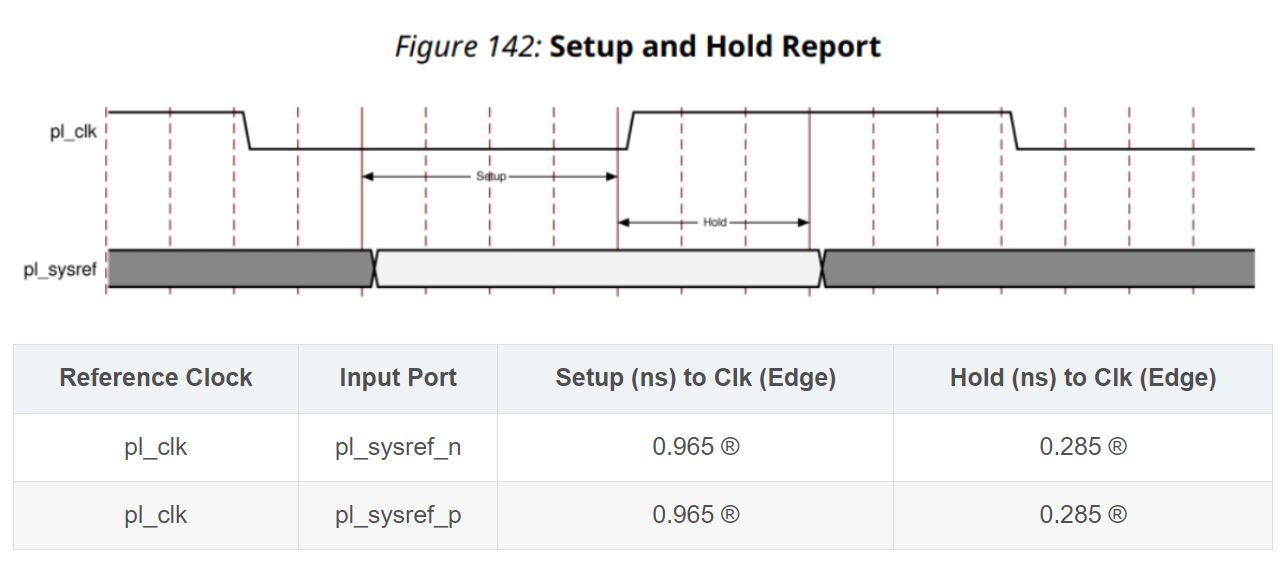Click the Hold (ns) to Clk (Edge) header
Viewport: 1284px width, 569px height.
tap(1083, 378)
